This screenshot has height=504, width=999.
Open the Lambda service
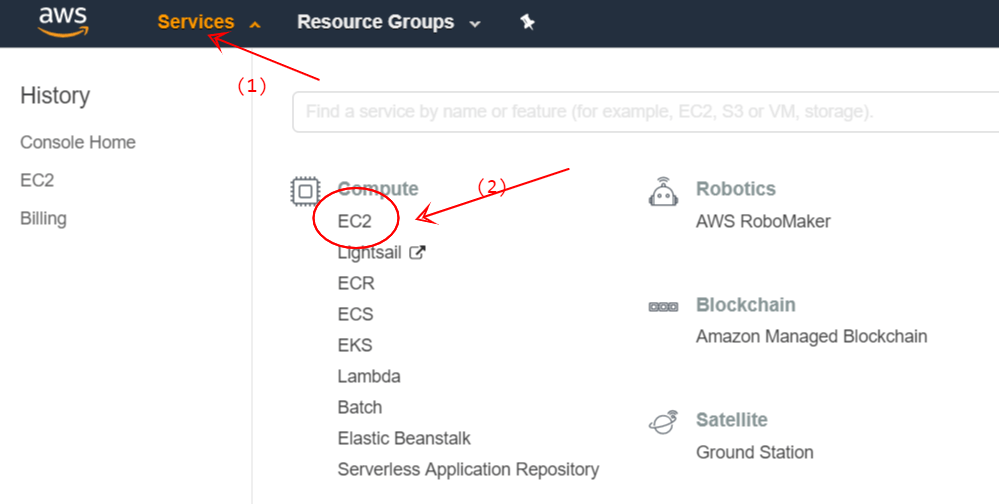tap(369, 376)
